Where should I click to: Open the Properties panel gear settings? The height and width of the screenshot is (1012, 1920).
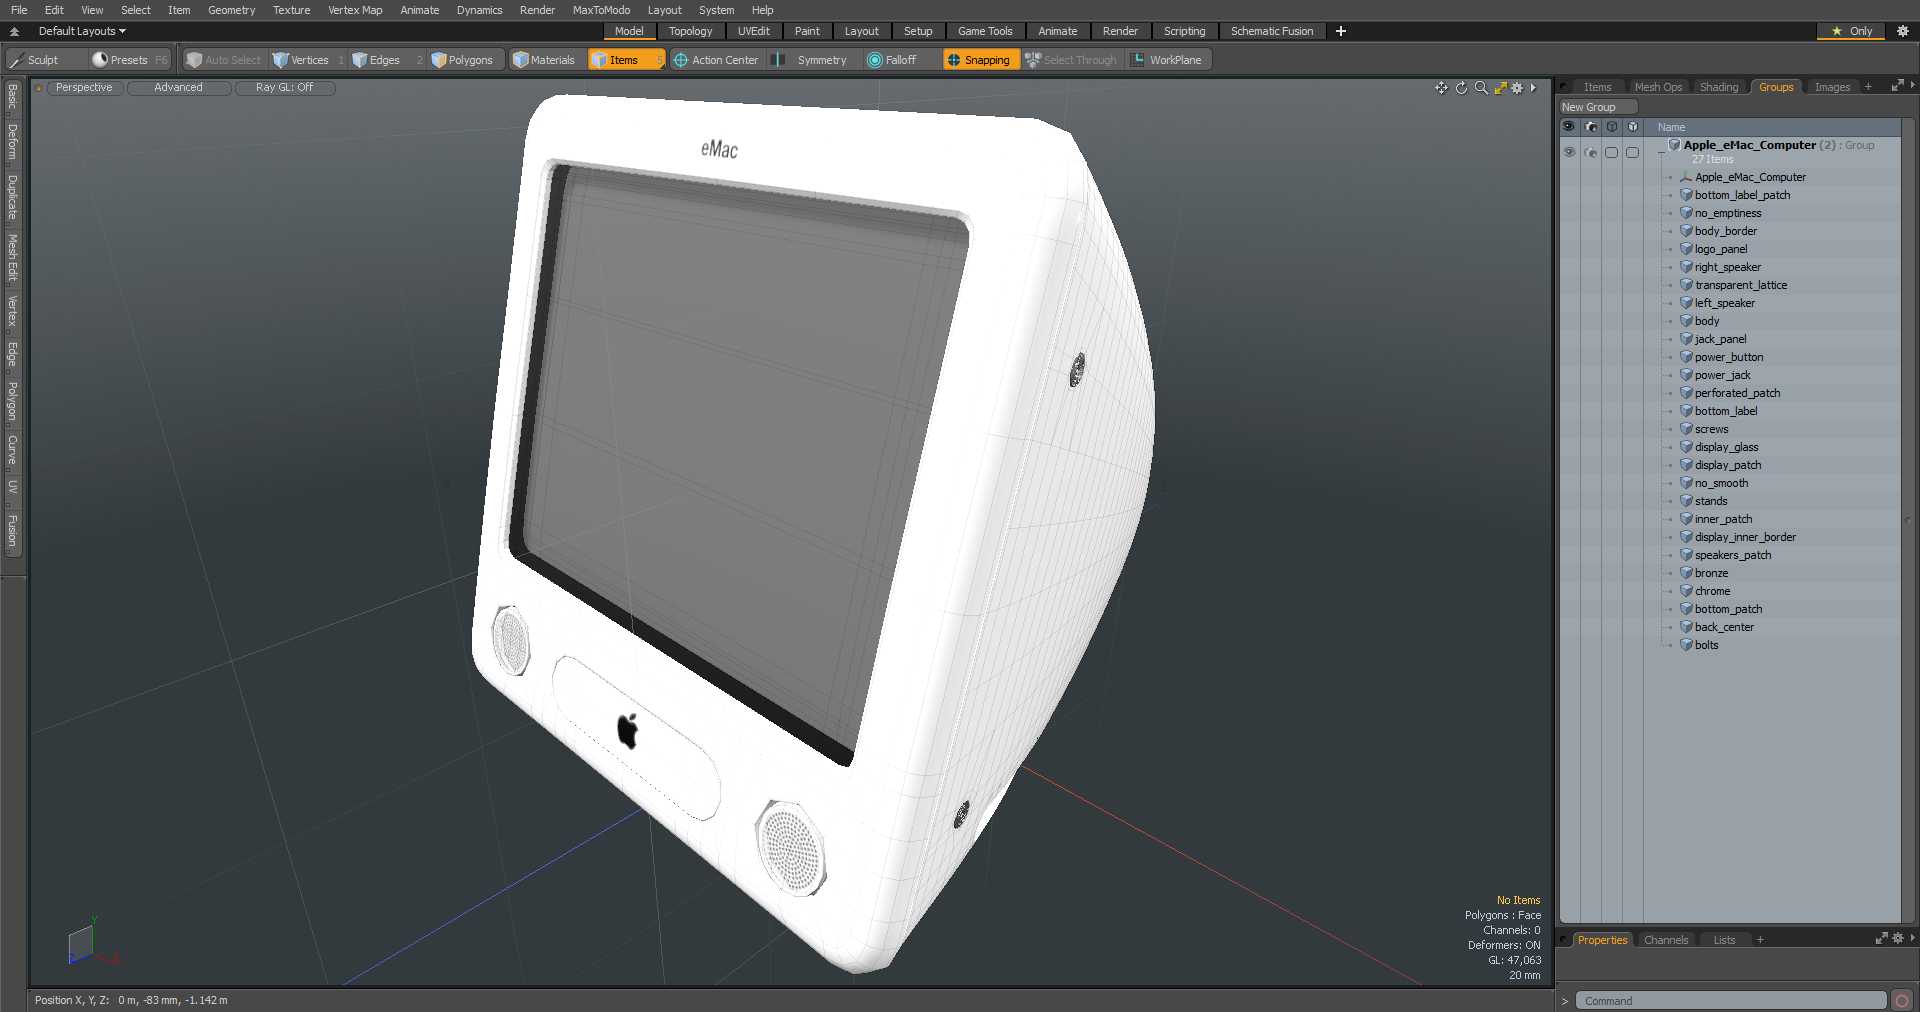tap(1897, 939)
